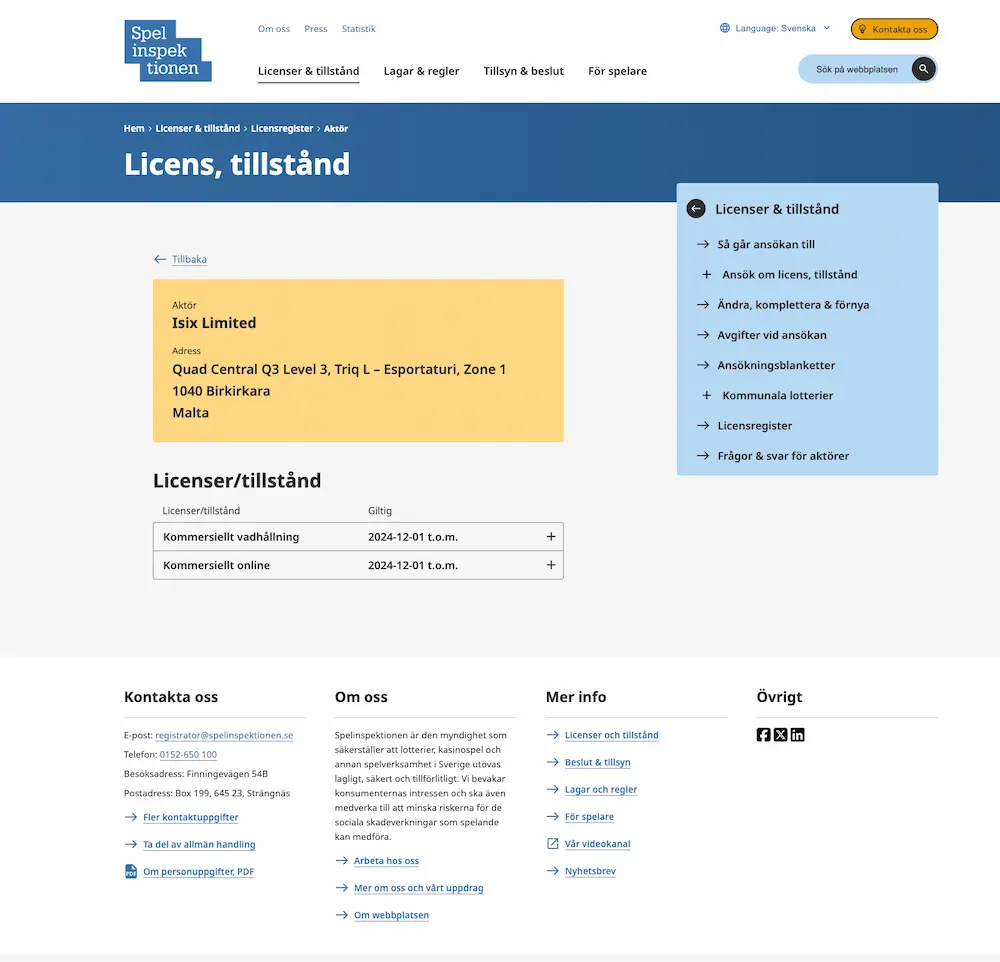Go to Om oss in top navigation
This screenshot has width=1000, height=962.
pos(274,29)
